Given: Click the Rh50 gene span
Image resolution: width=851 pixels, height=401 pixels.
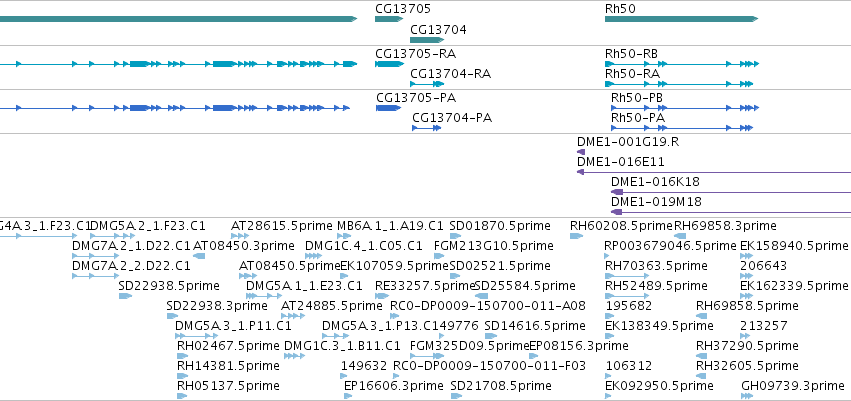Looking at the screenshot, I should [681, 19].
